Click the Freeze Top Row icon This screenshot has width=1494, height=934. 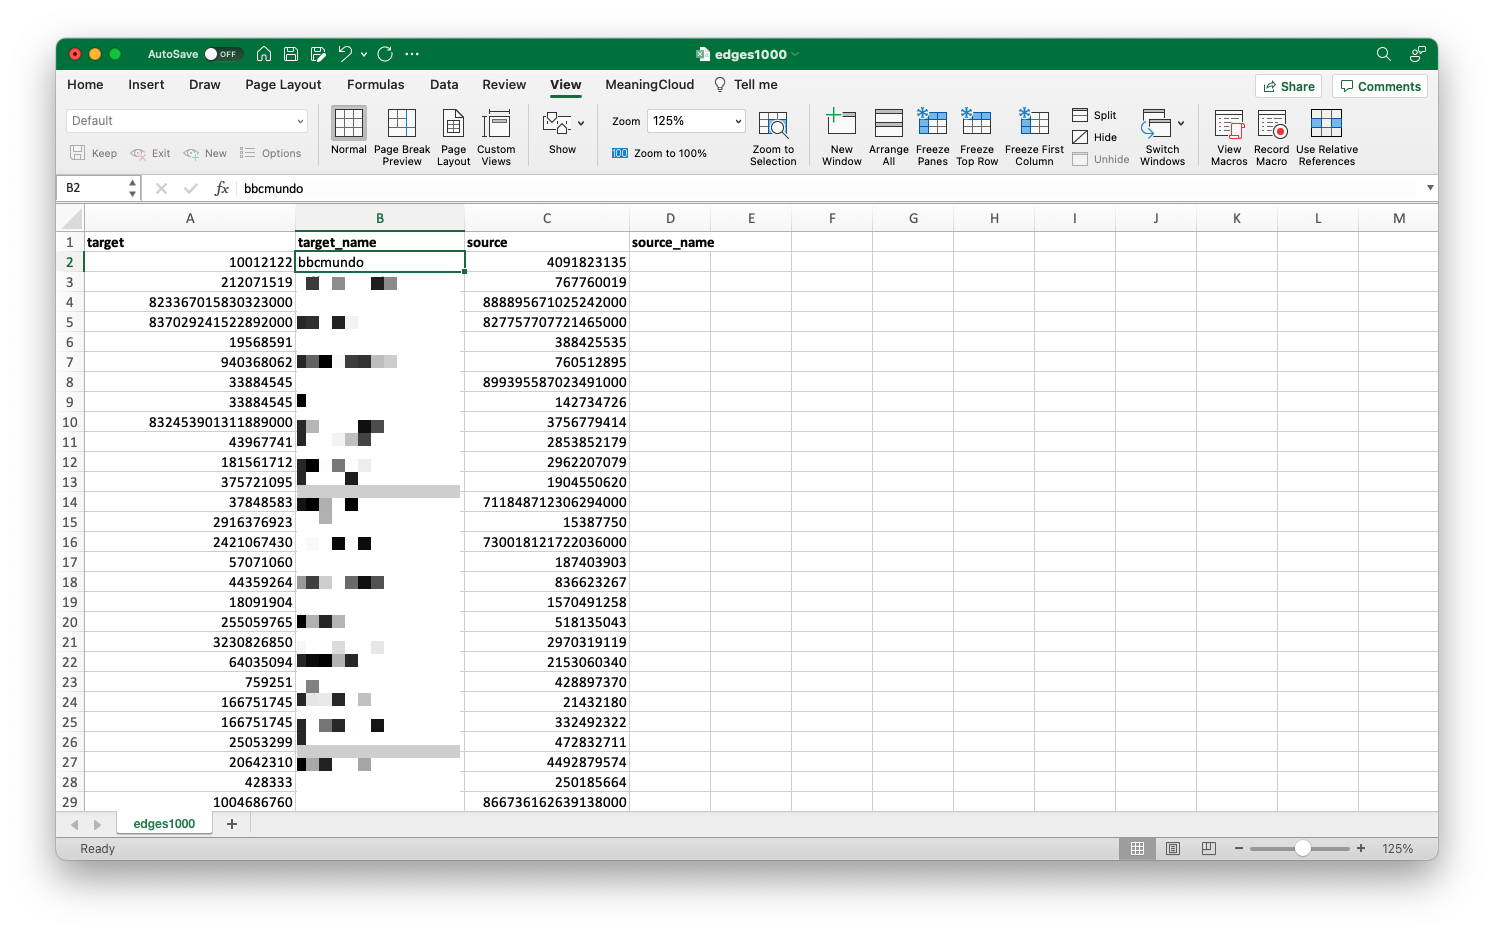point(977,136)
